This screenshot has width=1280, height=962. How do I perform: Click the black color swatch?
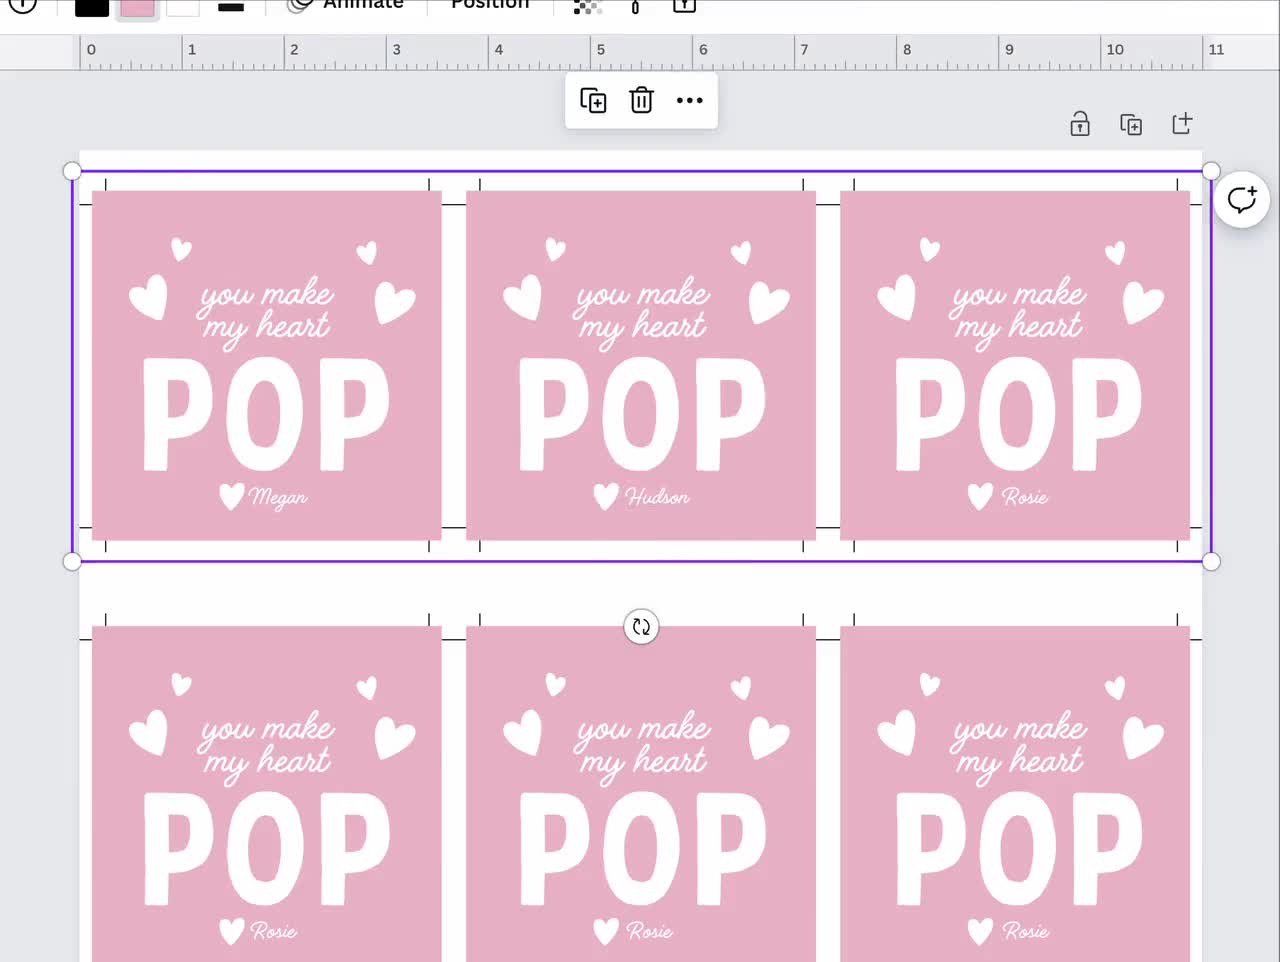[x=91, y=7]
